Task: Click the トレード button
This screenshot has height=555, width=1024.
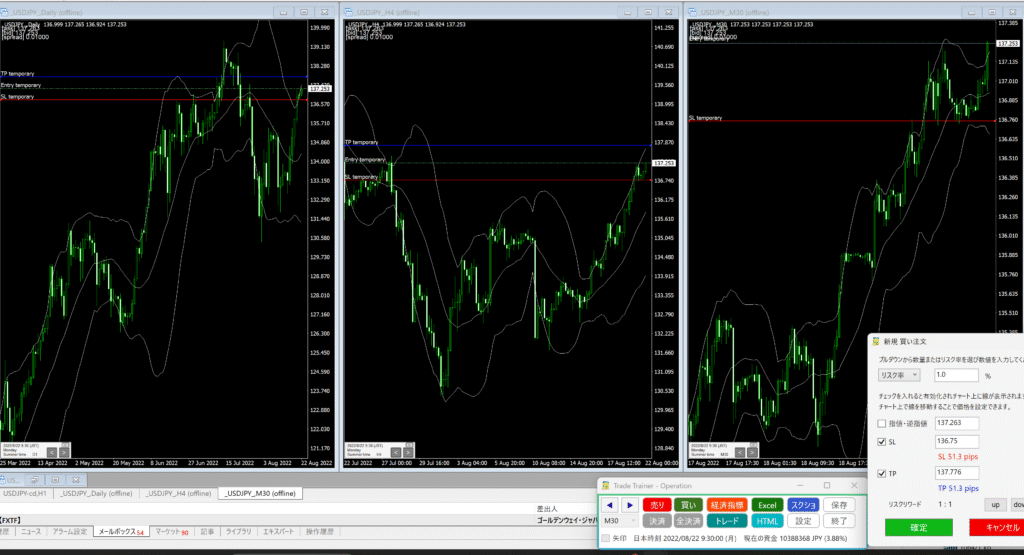Action: (727, 521)
